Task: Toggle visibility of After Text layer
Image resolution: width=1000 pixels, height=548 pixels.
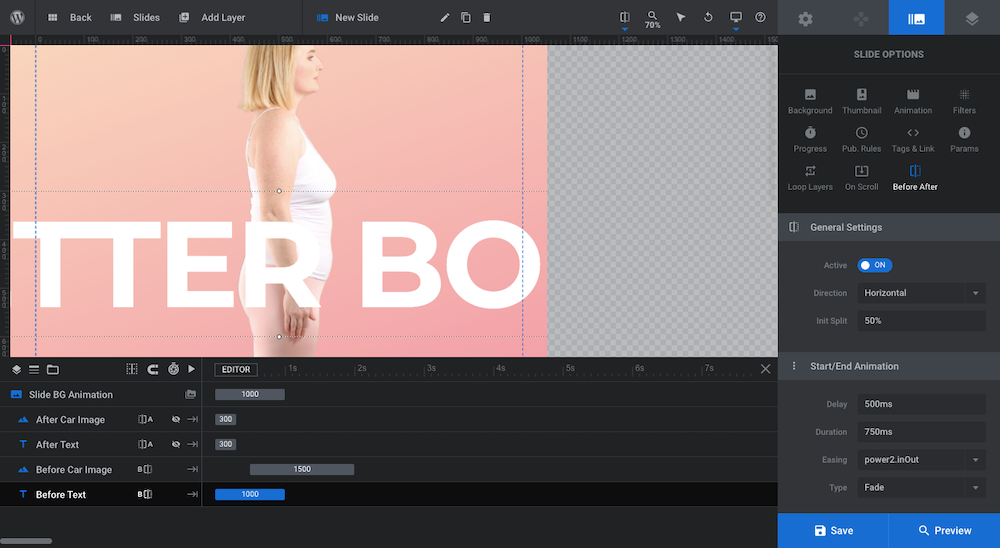Action: point(175,444)
